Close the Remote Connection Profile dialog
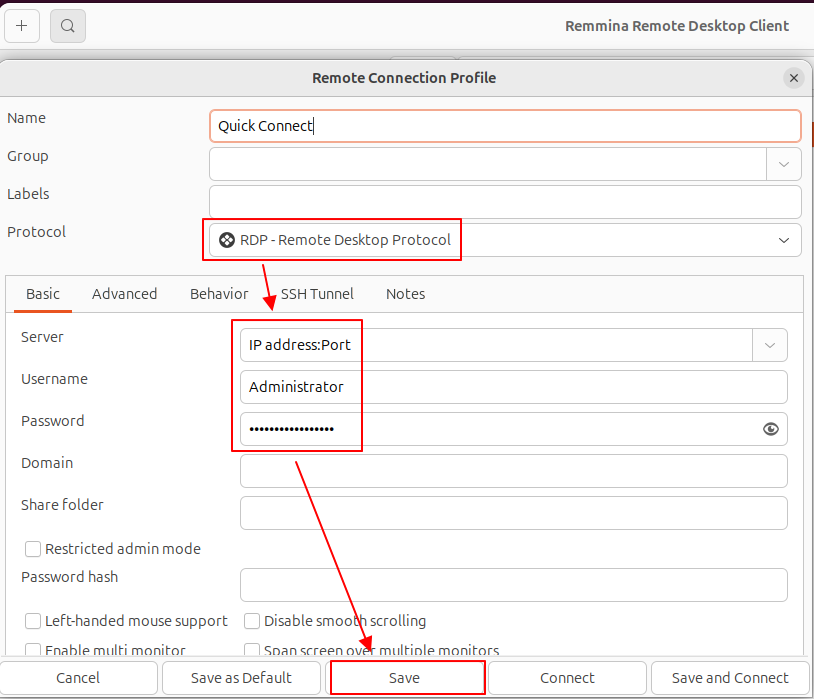The image size is (814, 699). tap(793, 78)
